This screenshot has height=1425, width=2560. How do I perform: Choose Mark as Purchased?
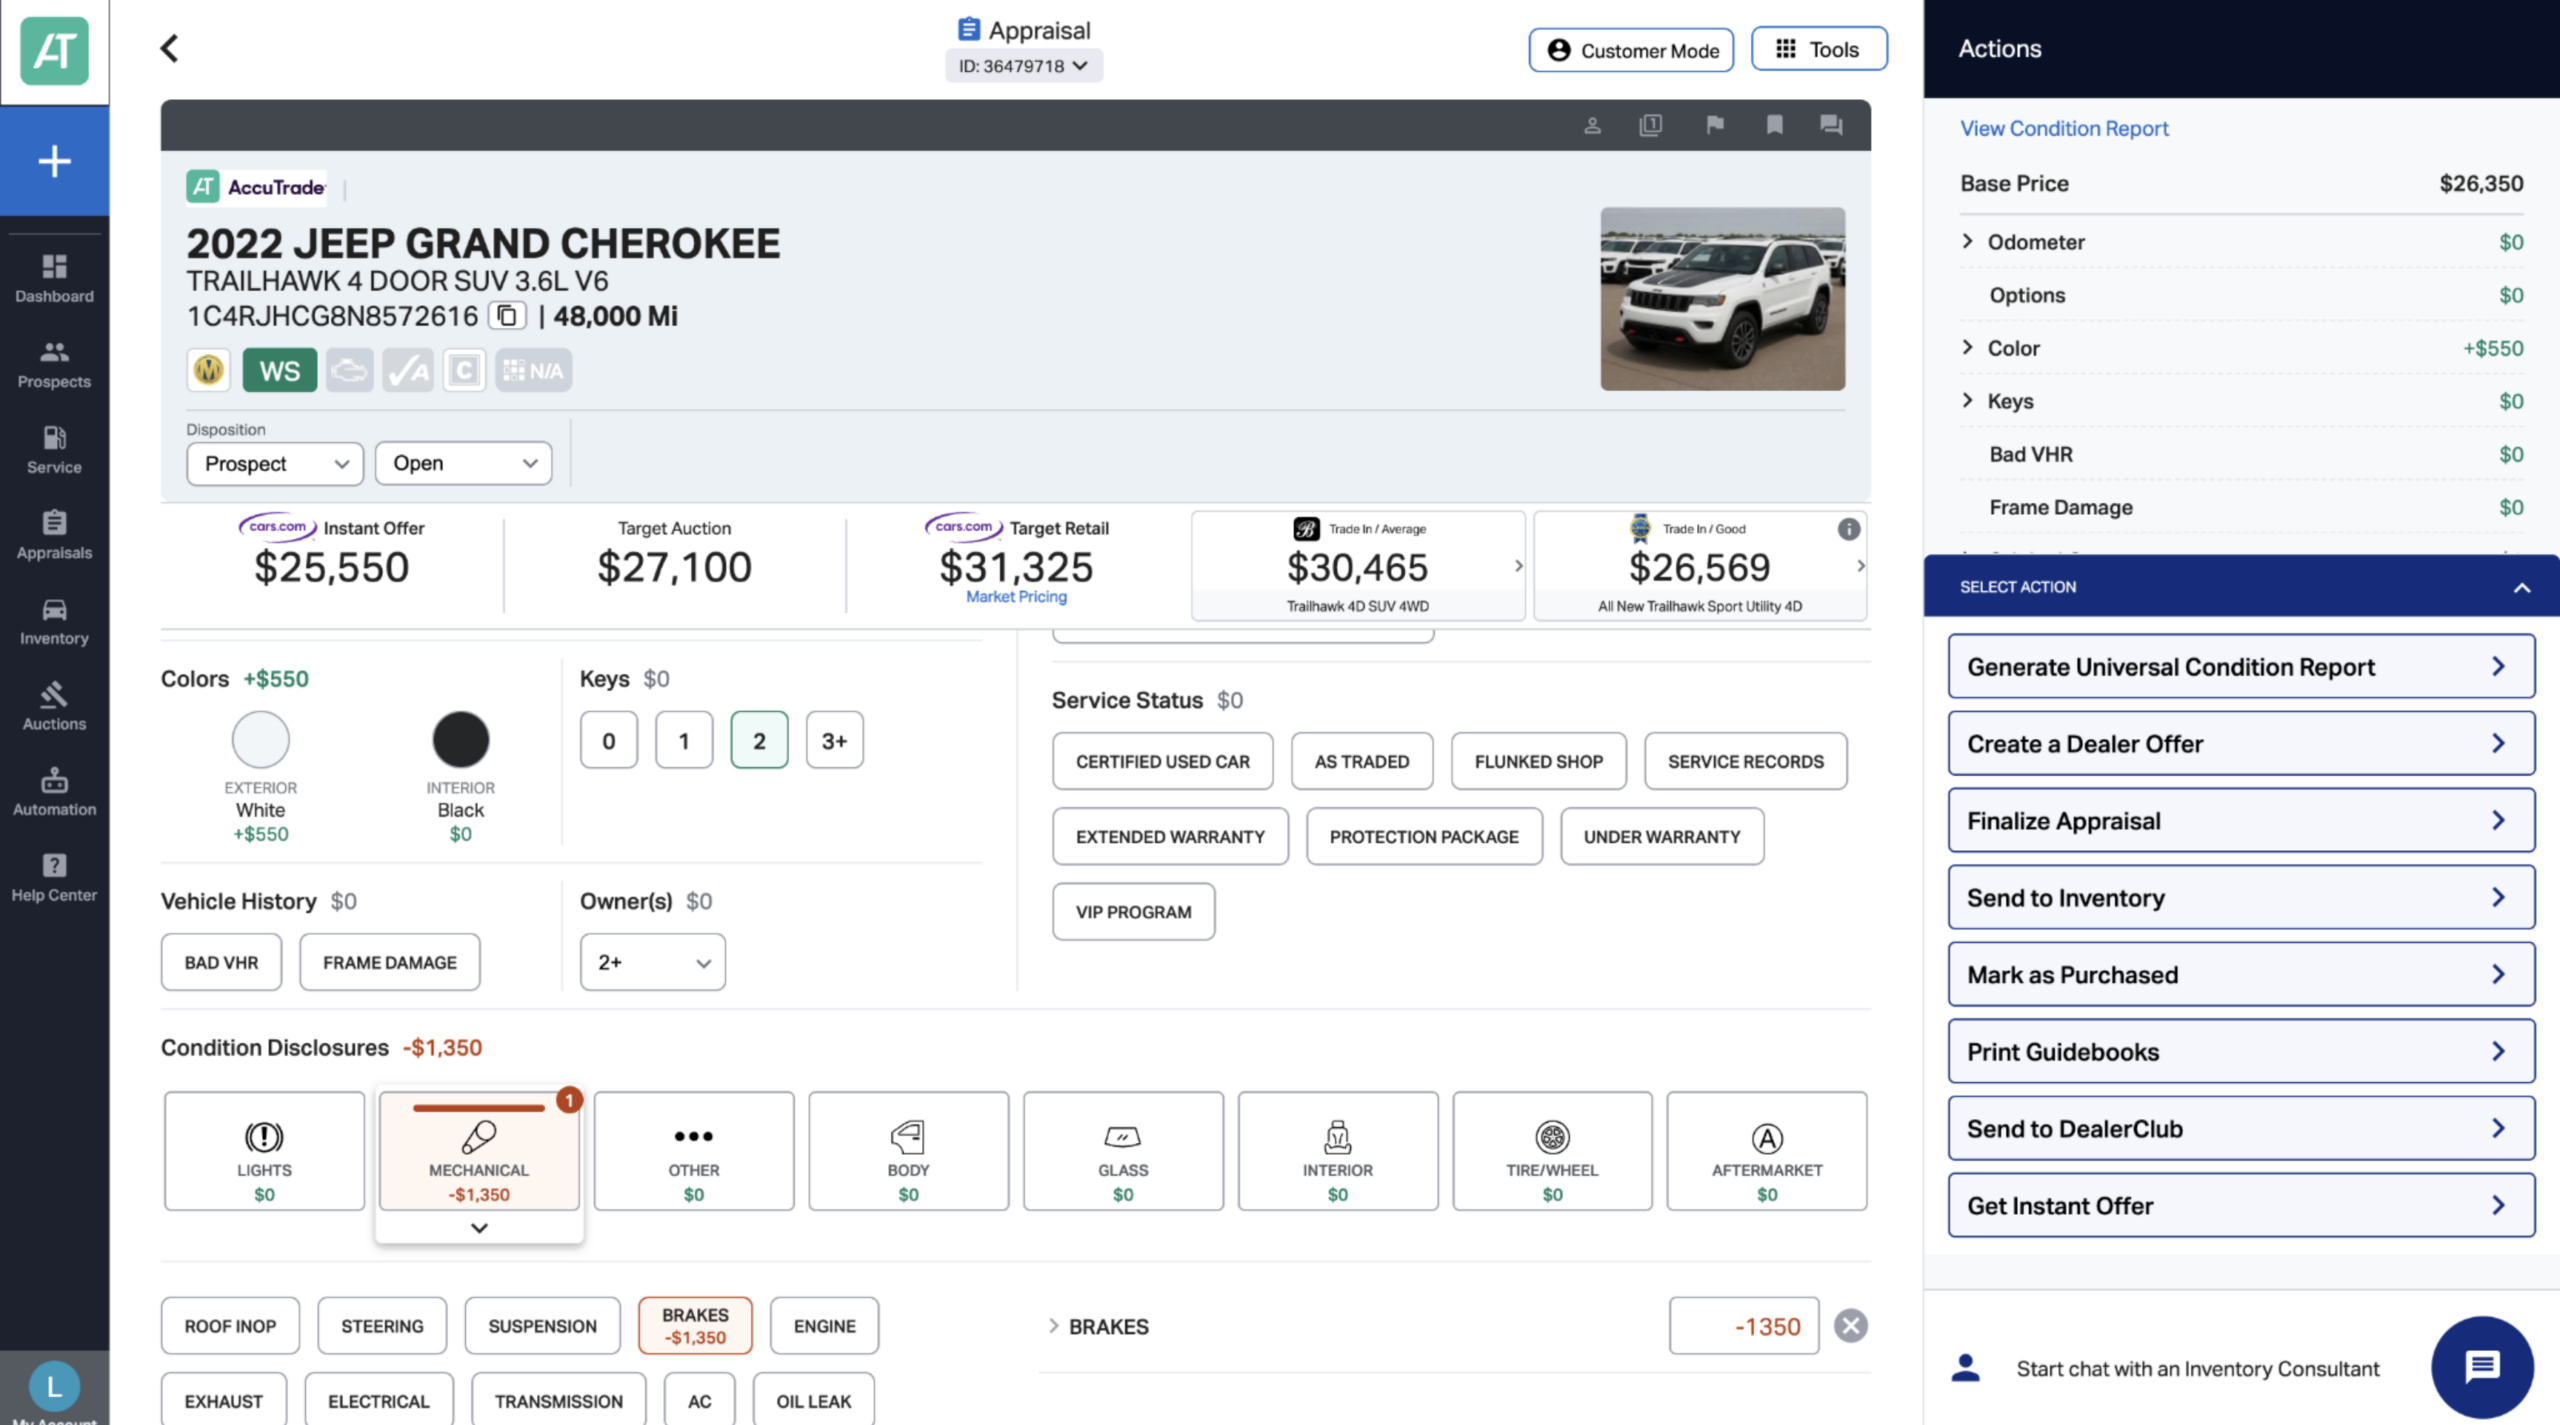point(2240,974)
